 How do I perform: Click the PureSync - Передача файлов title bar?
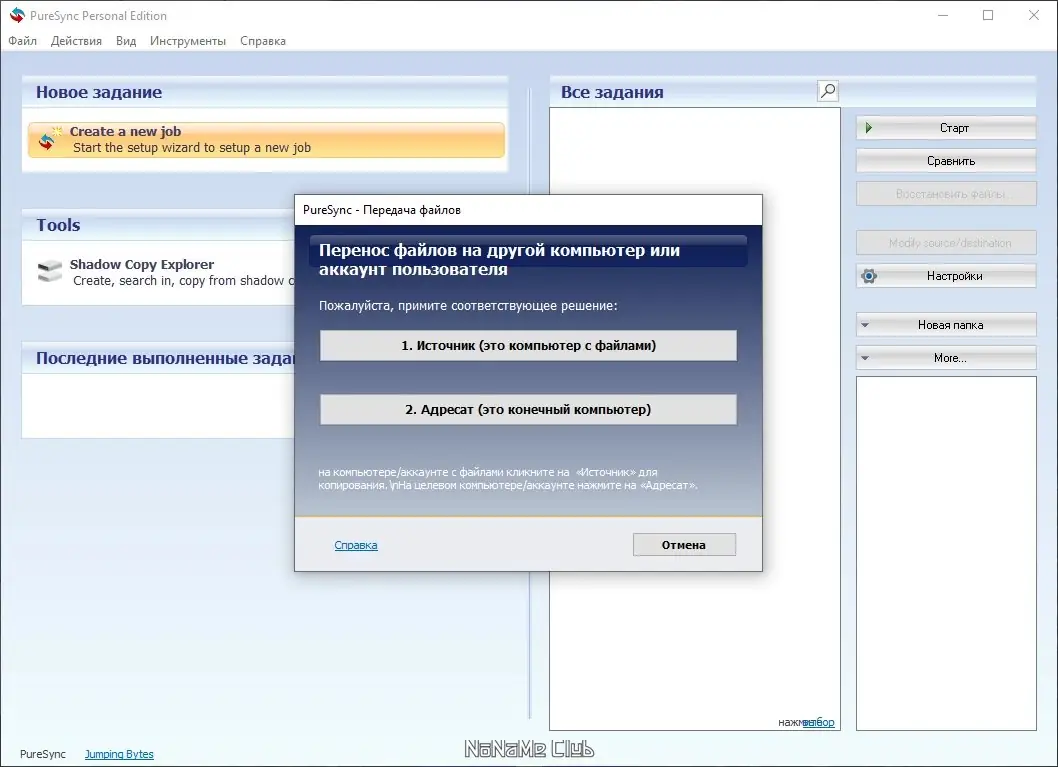click(x=528, y=210)
